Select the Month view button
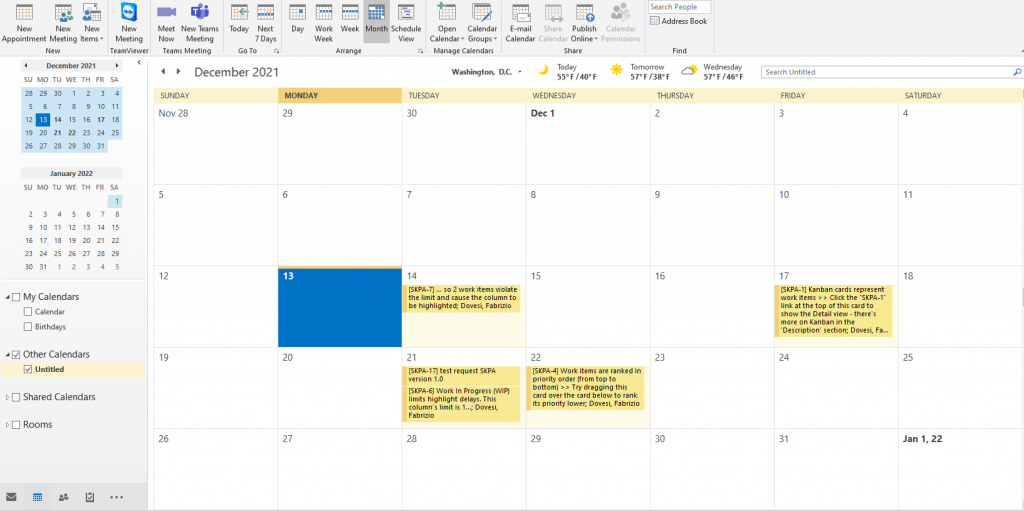Viewport: 1024px width, 511px height. coord(376,21)
